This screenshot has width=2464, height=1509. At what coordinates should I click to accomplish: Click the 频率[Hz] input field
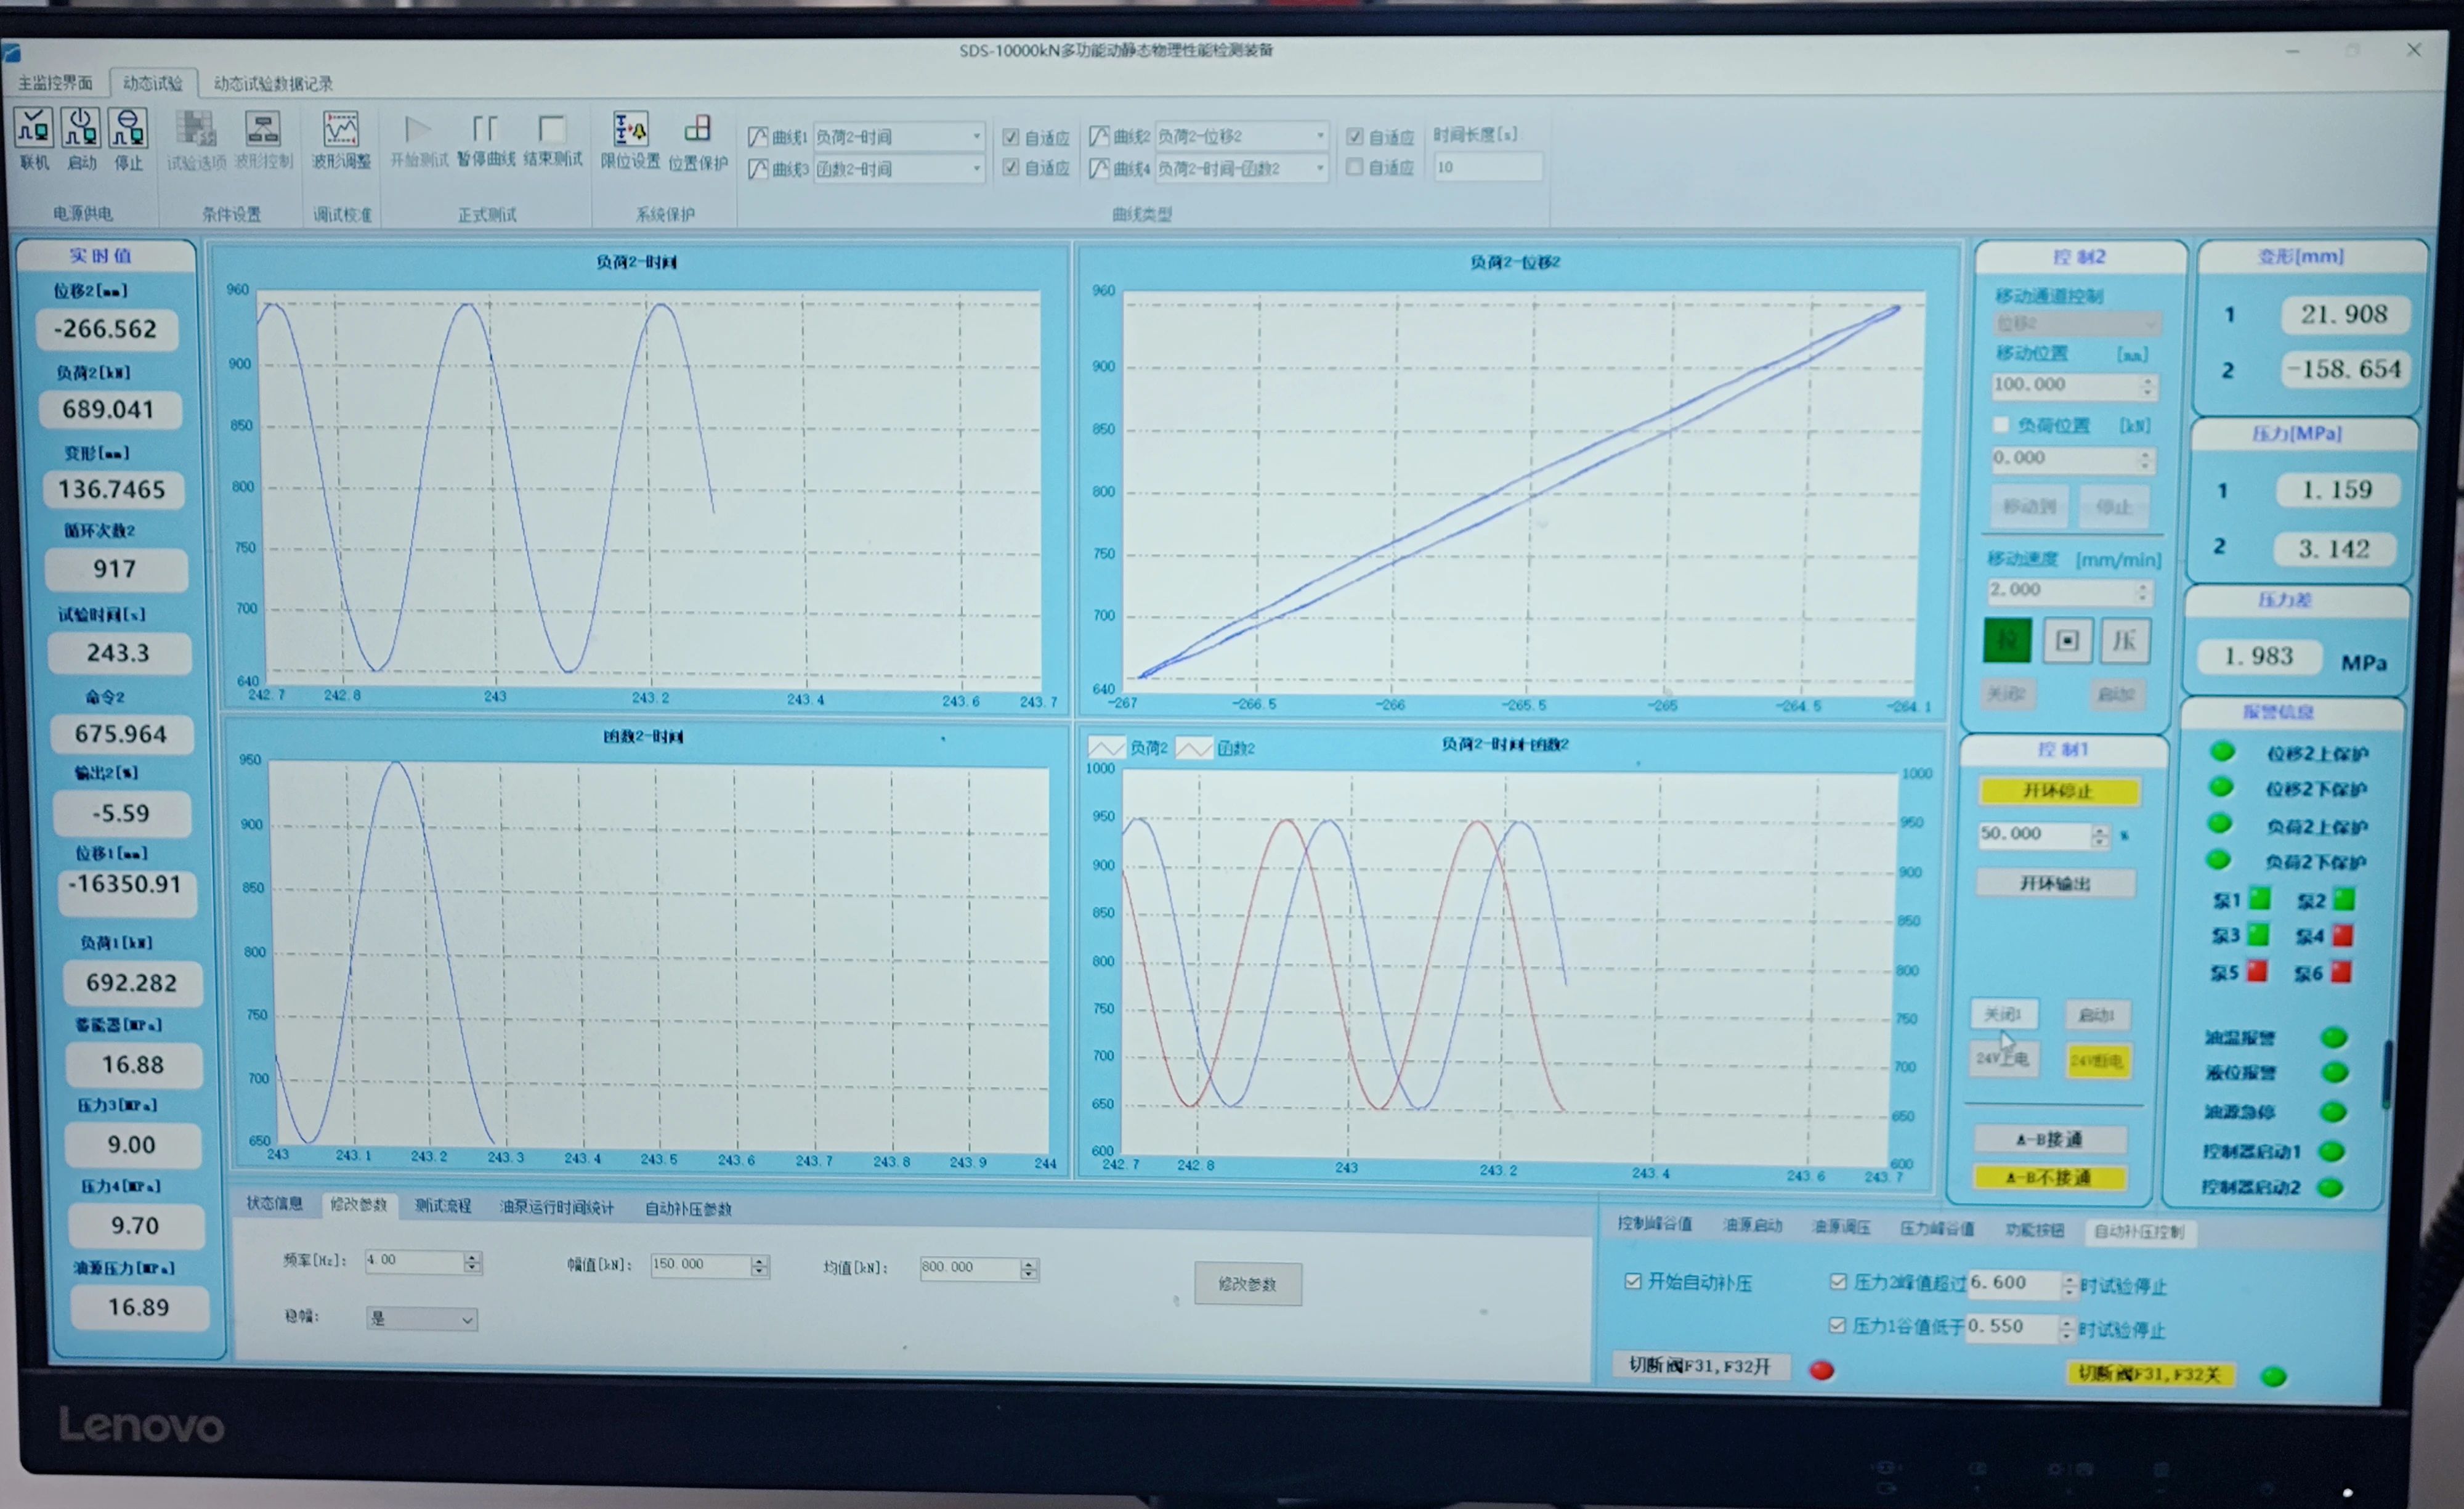pos(413,1261)
